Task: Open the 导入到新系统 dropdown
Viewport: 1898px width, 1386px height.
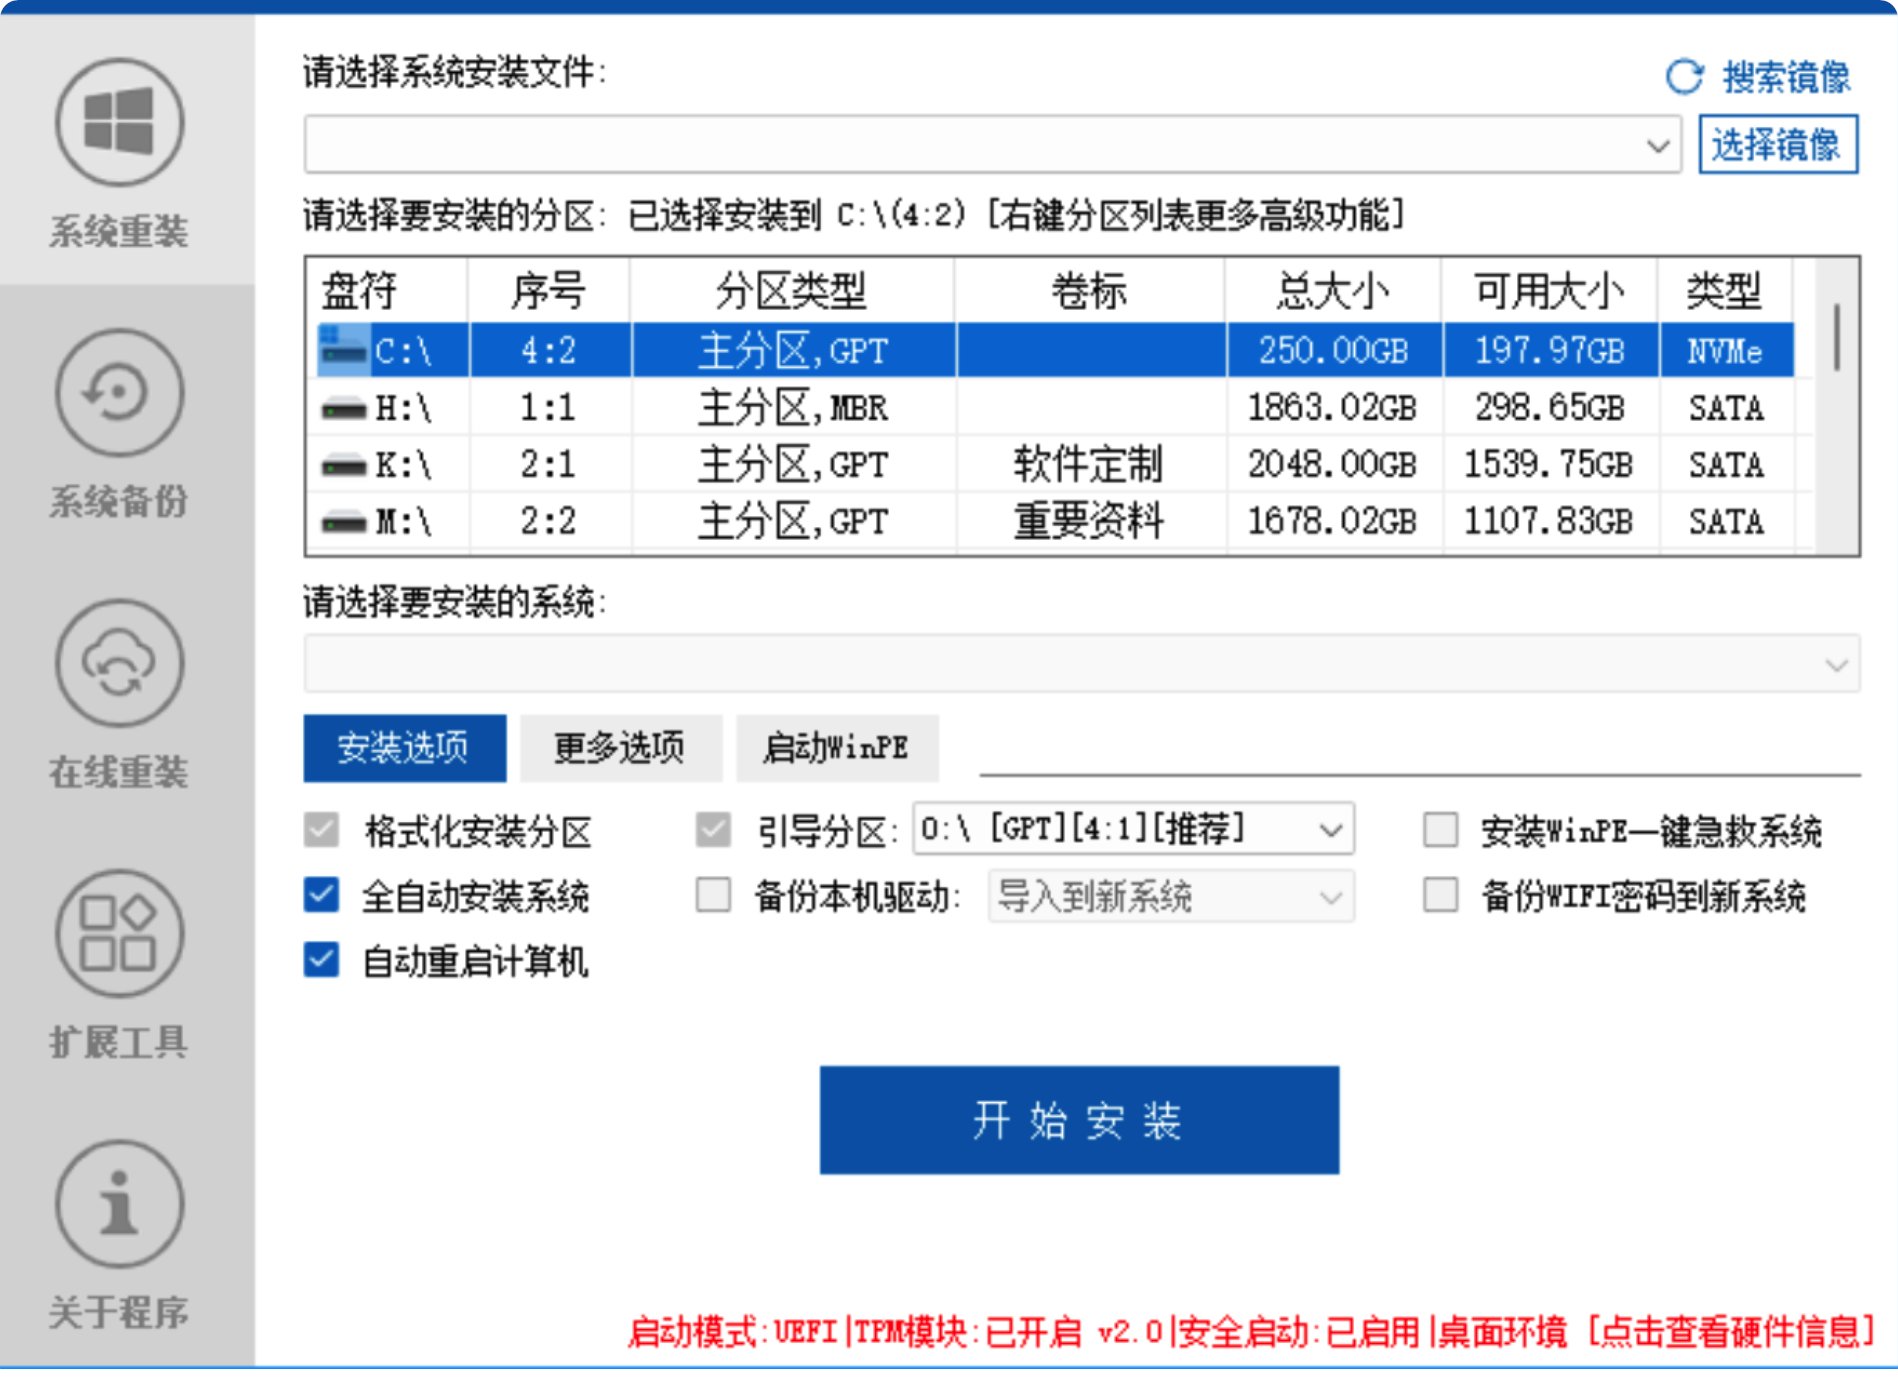Action: [1171, 896]
